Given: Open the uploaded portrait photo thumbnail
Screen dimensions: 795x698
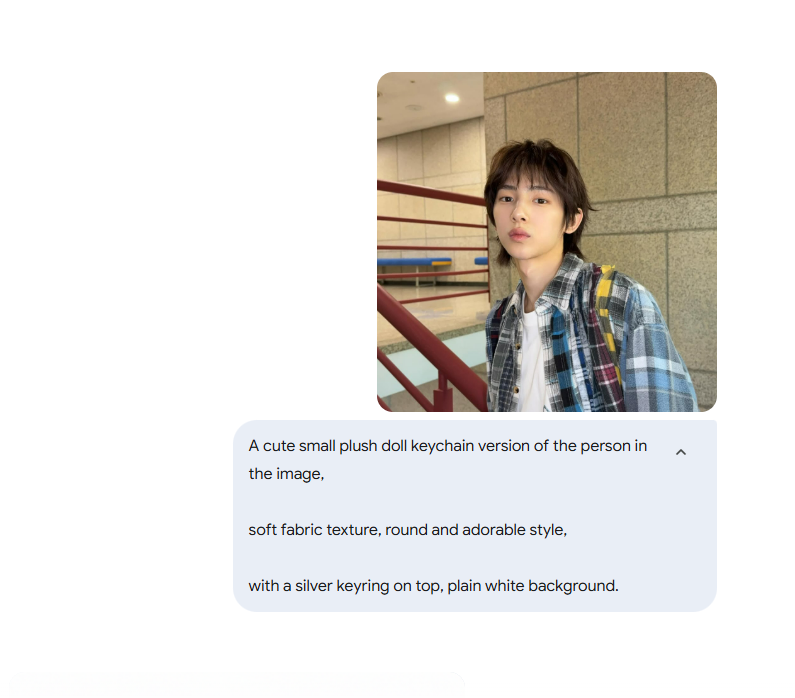Looking at the screenshot, I should [547, 242].
